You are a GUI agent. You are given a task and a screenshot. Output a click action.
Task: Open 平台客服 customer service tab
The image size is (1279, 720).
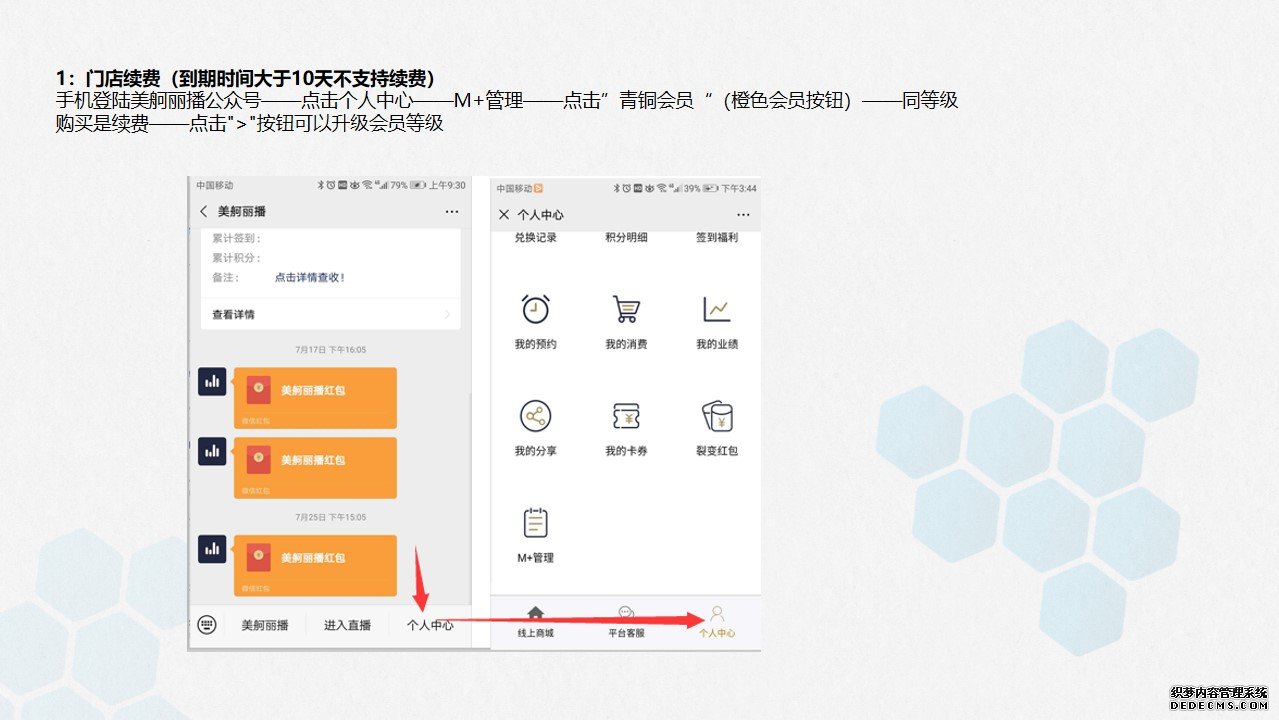(626, 622)
